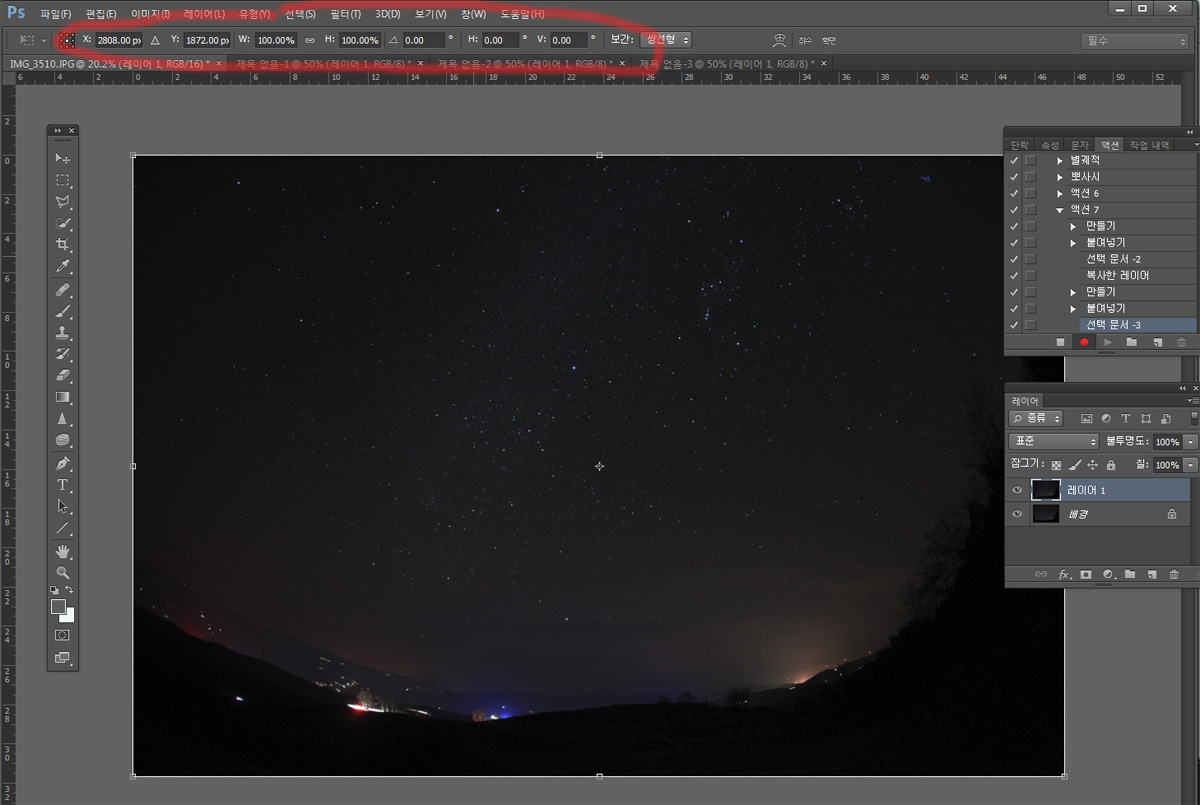Image resolution: width=1200 pixels, height=805 pixels.
Task: Click the X position input field
Action: (x=119, y=40)
